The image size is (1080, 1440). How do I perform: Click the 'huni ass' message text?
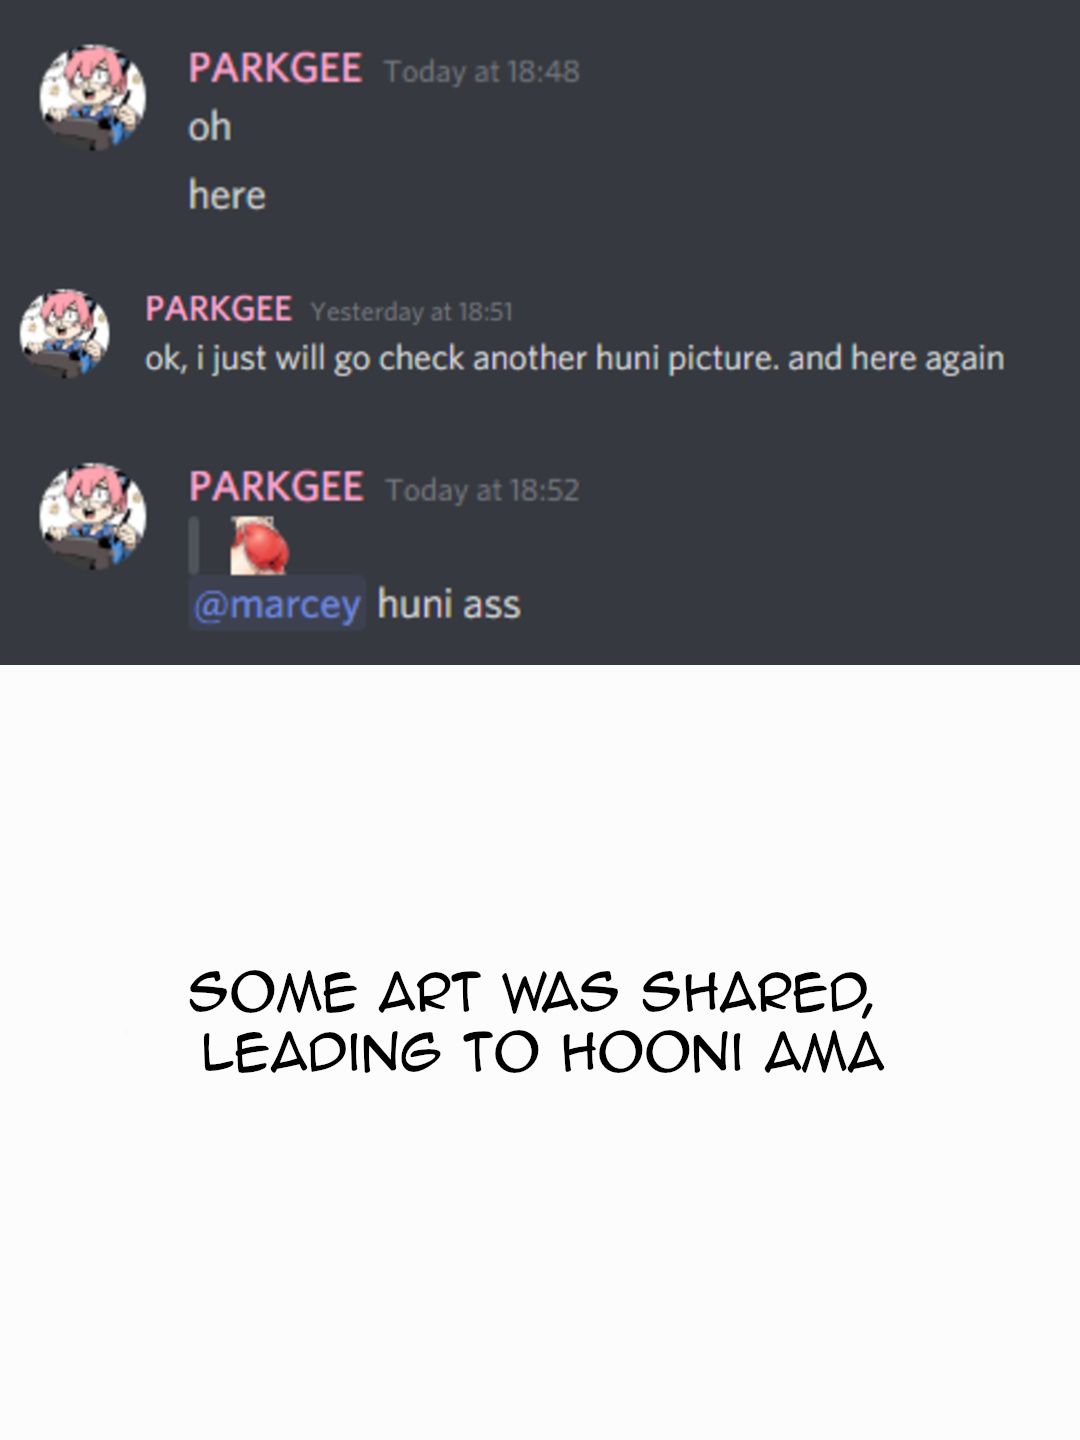click(449, 604)
